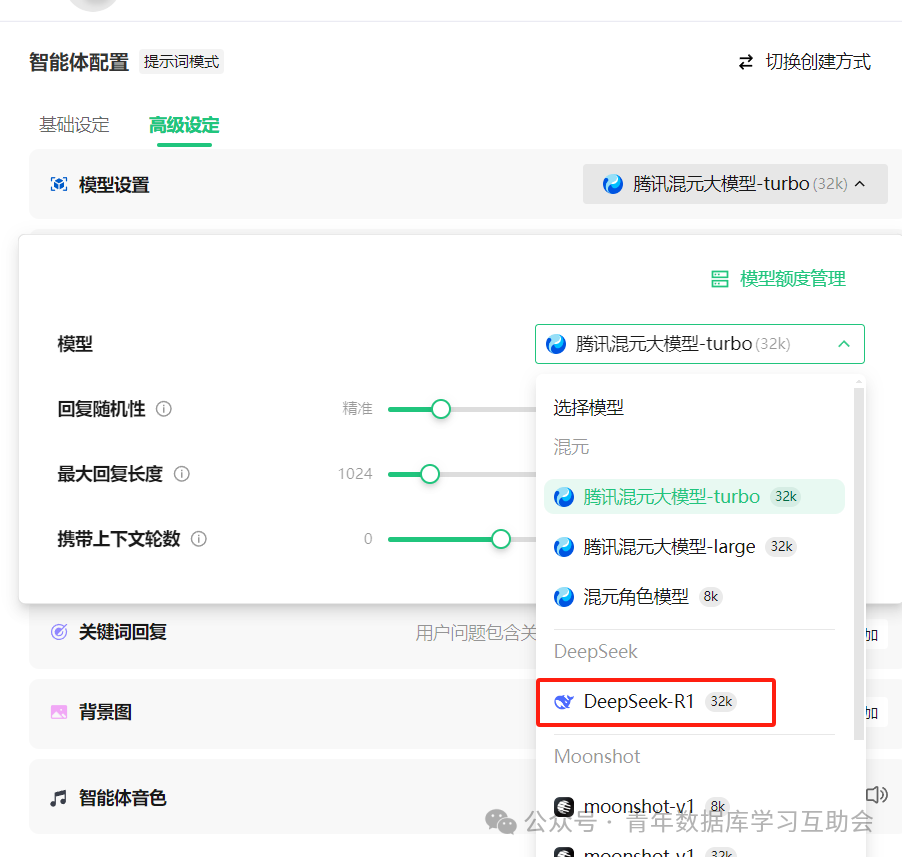Click the 智能体配置 heading
This screenshot has width=902, height=857.
click(79, 62)
